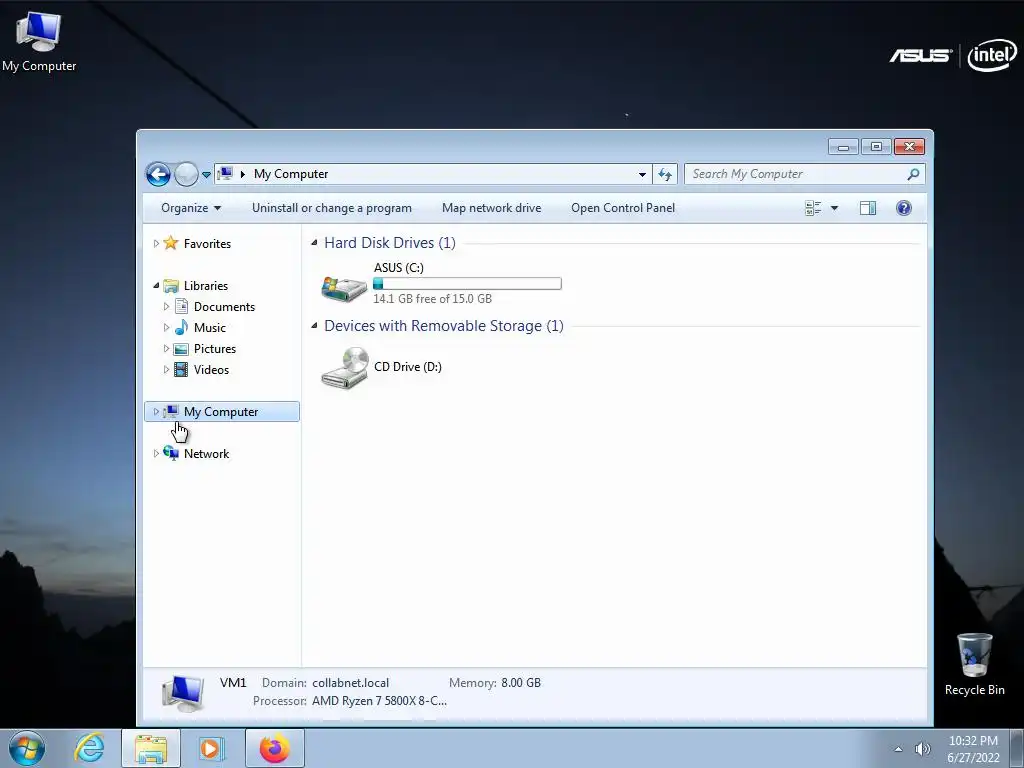The image size is (1024, 768).
Task: Select Network in the navigation pane
Action: (206, 453)
